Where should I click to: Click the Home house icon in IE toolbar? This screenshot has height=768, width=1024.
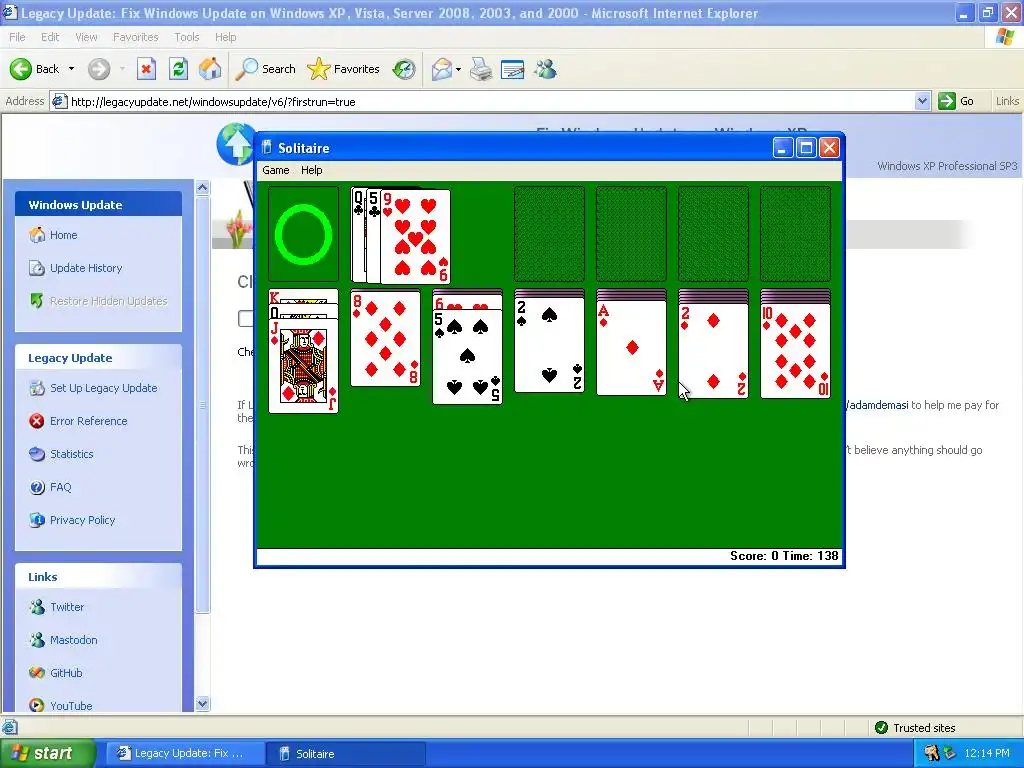click(x=210, y=69)
